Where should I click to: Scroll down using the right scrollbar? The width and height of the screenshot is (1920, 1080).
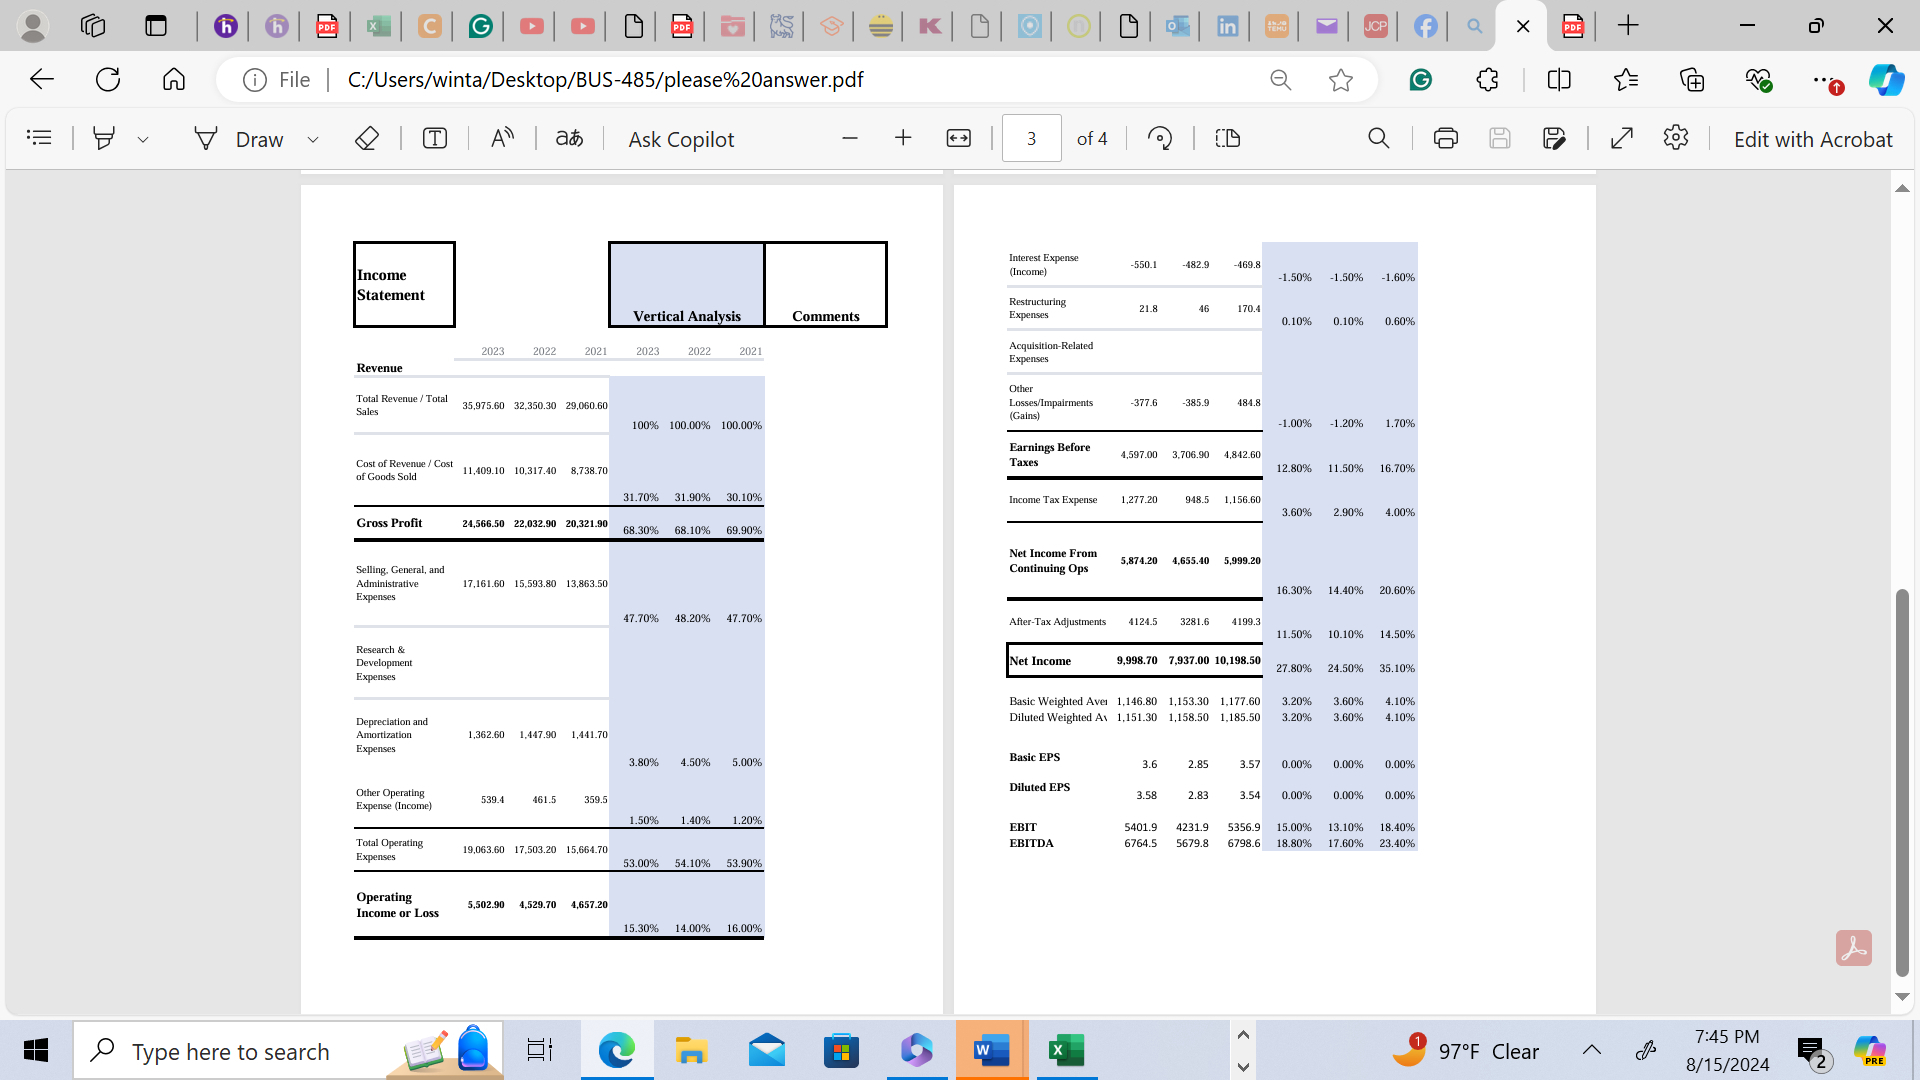click(x=1902, y=998)
